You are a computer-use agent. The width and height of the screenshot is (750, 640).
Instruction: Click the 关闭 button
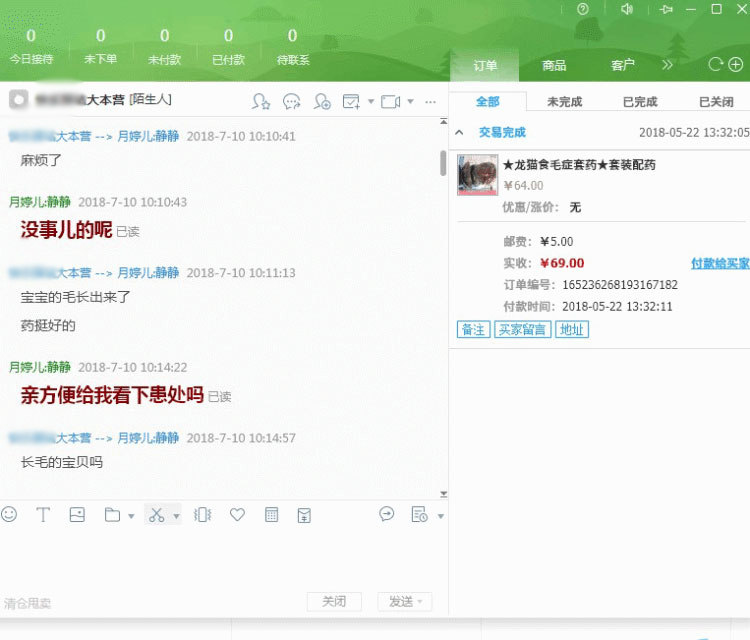coord(334,601)
